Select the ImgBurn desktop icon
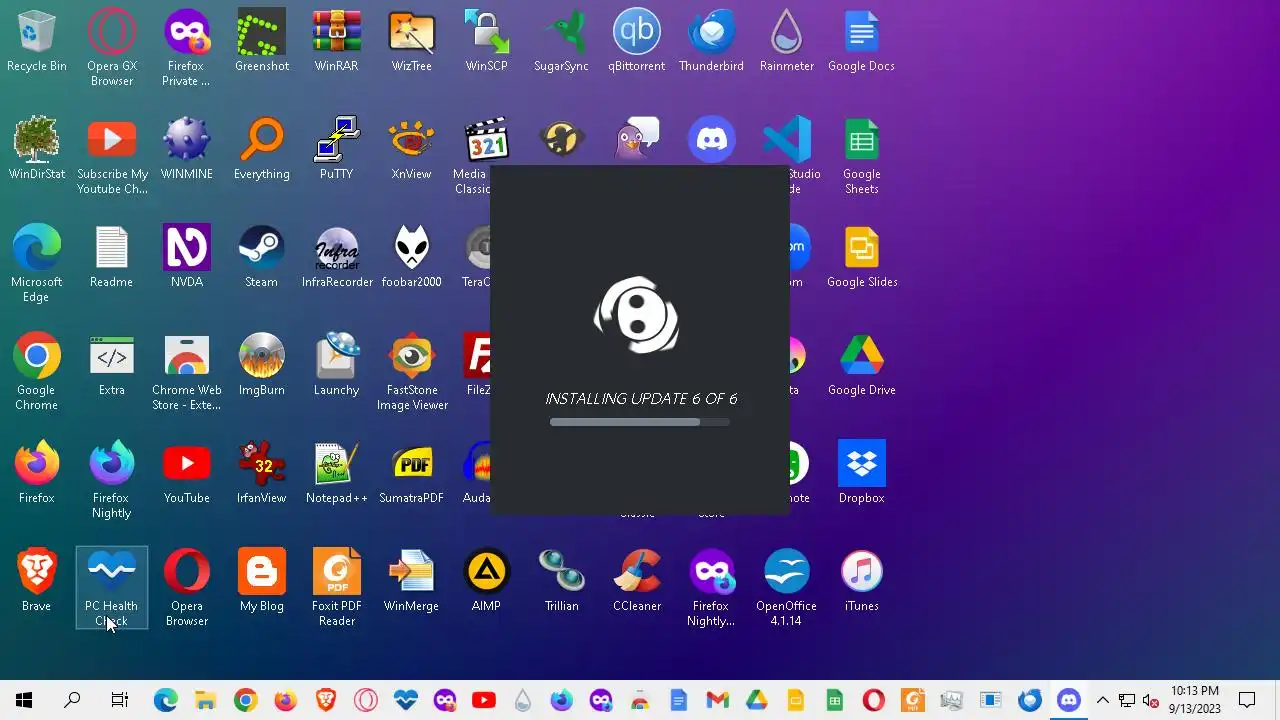Viewport: 1280px width, 720px height. click(x=261, y=366)
